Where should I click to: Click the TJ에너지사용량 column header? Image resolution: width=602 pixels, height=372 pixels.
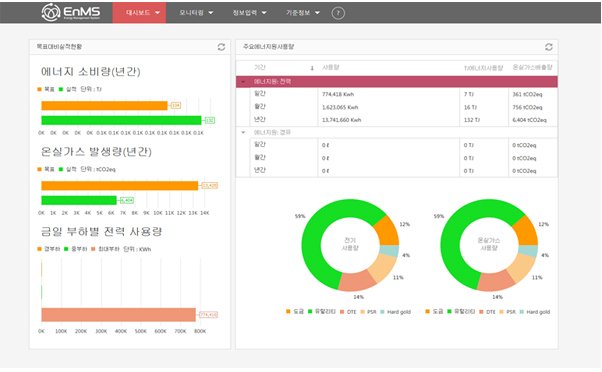[x=483, y=68]
